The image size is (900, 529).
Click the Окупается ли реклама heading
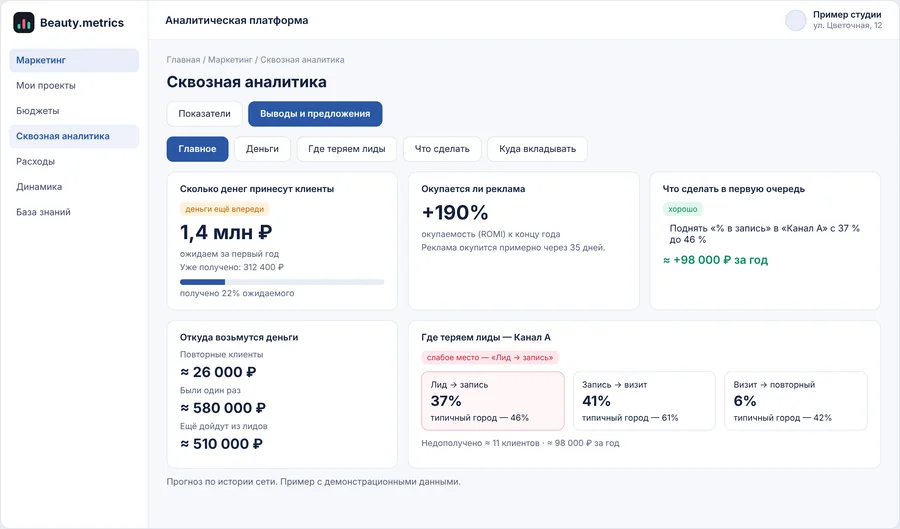[473, 189]
